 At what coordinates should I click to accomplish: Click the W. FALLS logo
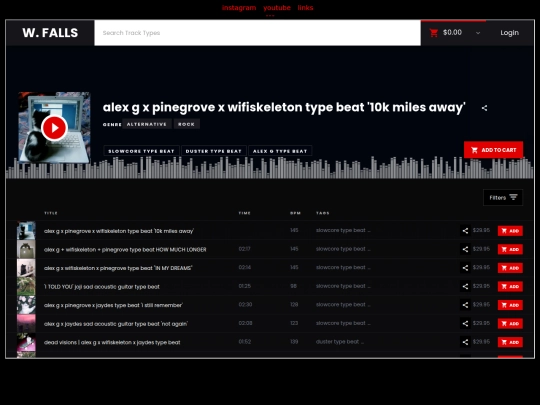pos(50,33)
